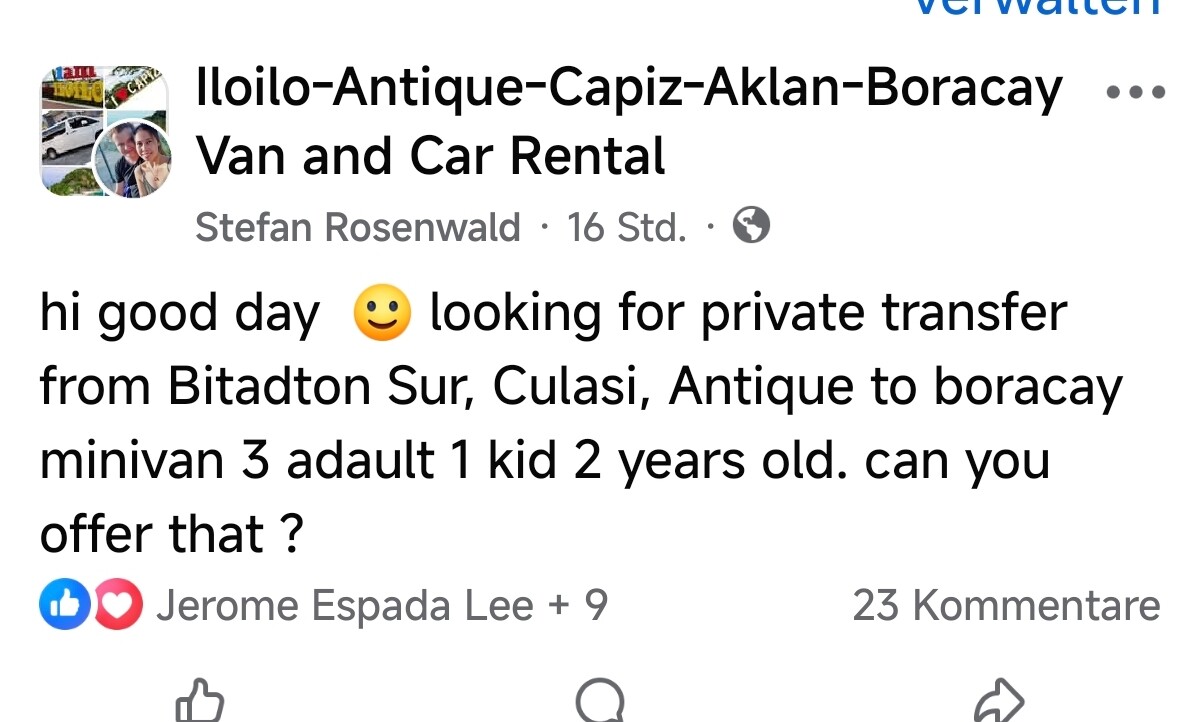Tap the Like thumbs-up button below post
Screen dimensions: 1200x722
tap(200, 701)
